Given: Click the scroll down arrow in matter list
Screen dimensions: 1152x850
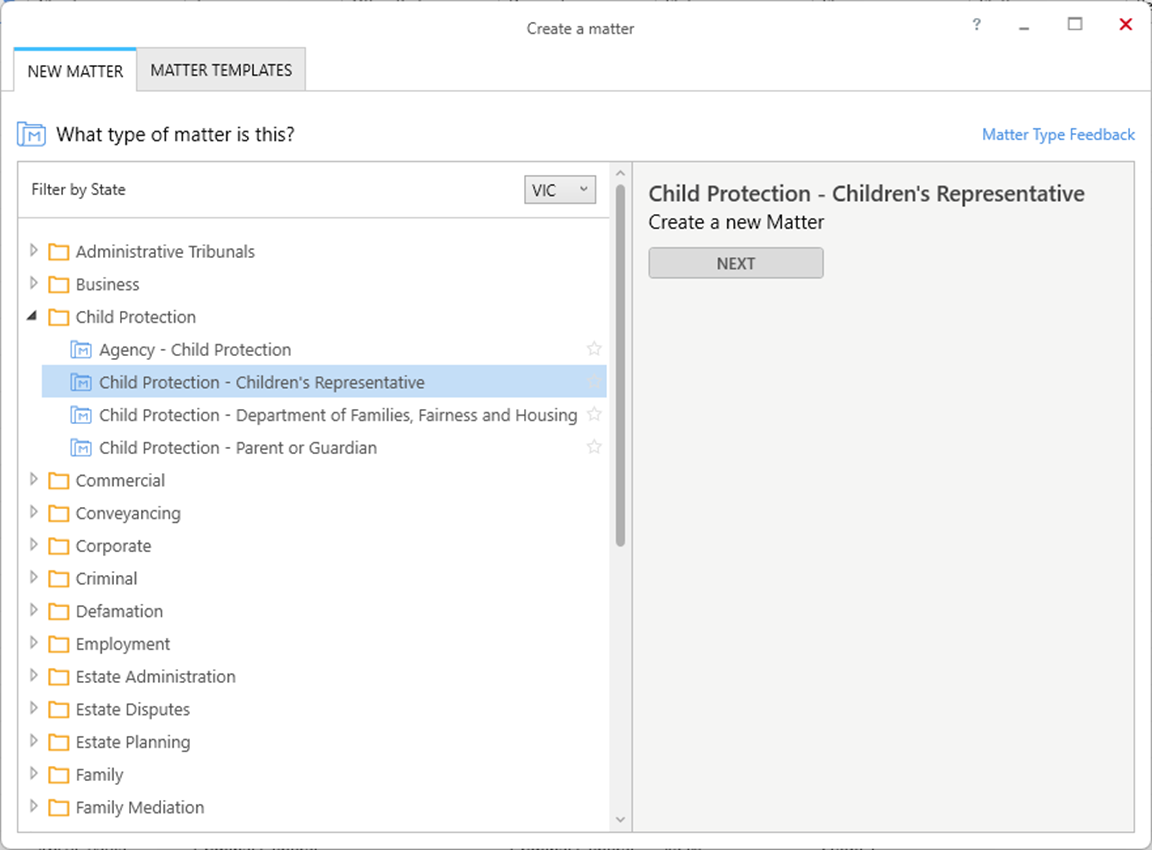Looking at the screenshot, I should pos(620,820).
